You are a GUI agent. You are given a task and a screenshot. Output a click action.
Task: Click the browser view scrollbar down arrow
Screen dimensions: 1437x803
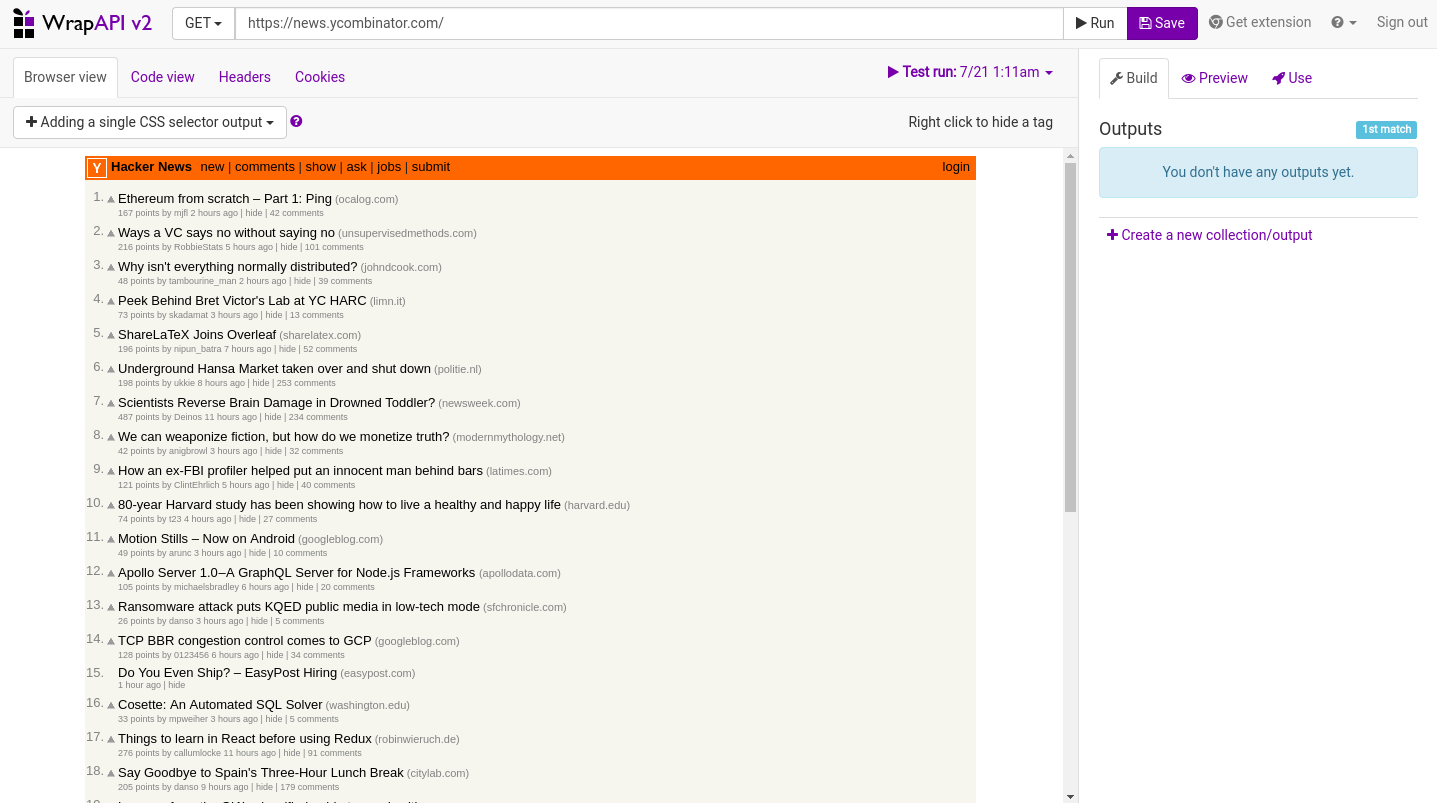pyautogui.click(x=1070, y=796)
